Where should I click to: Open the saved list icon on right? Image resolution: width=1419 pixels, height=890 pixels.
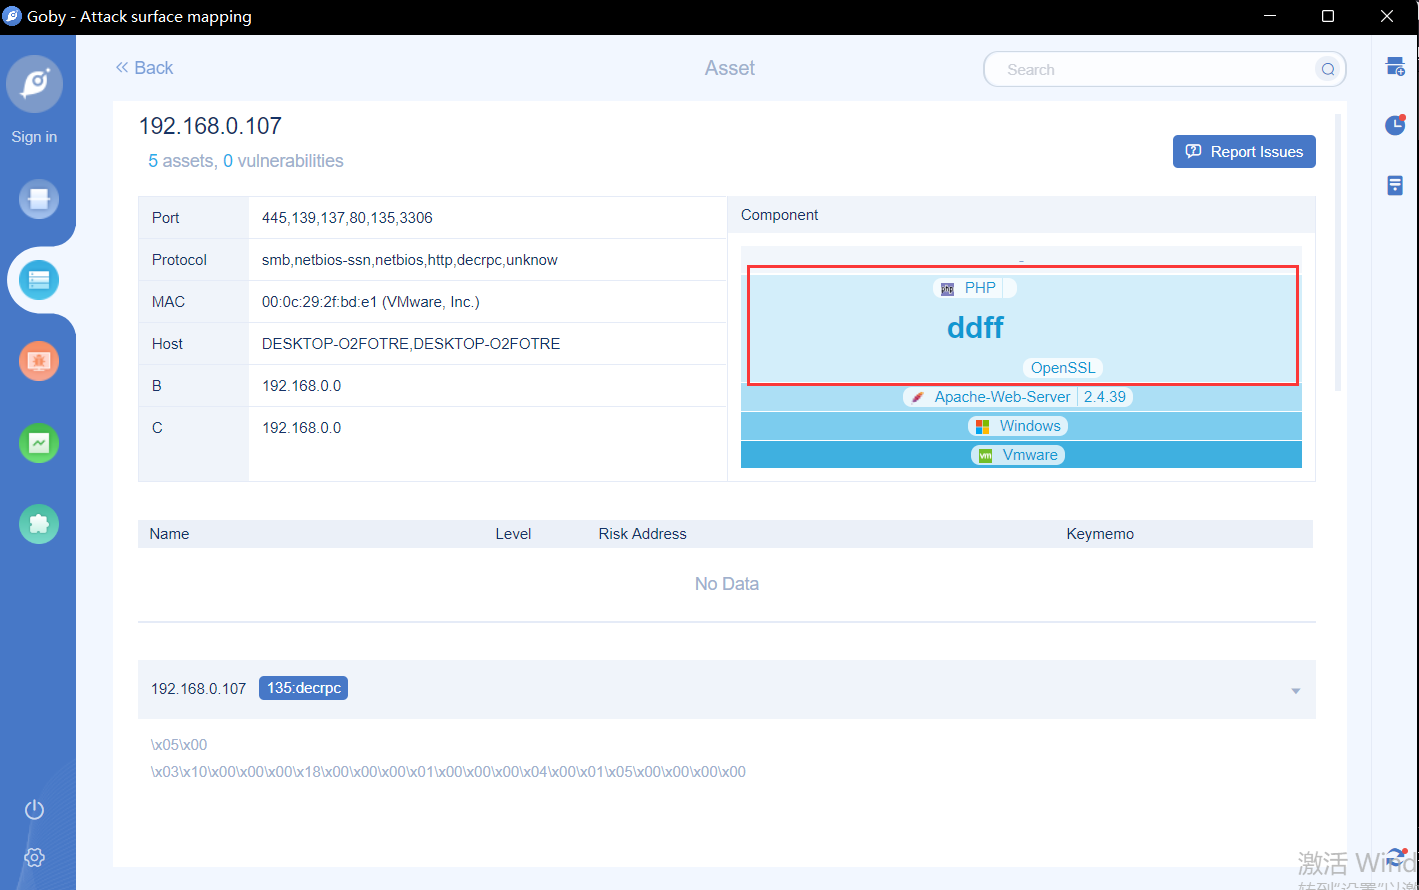1395,185
